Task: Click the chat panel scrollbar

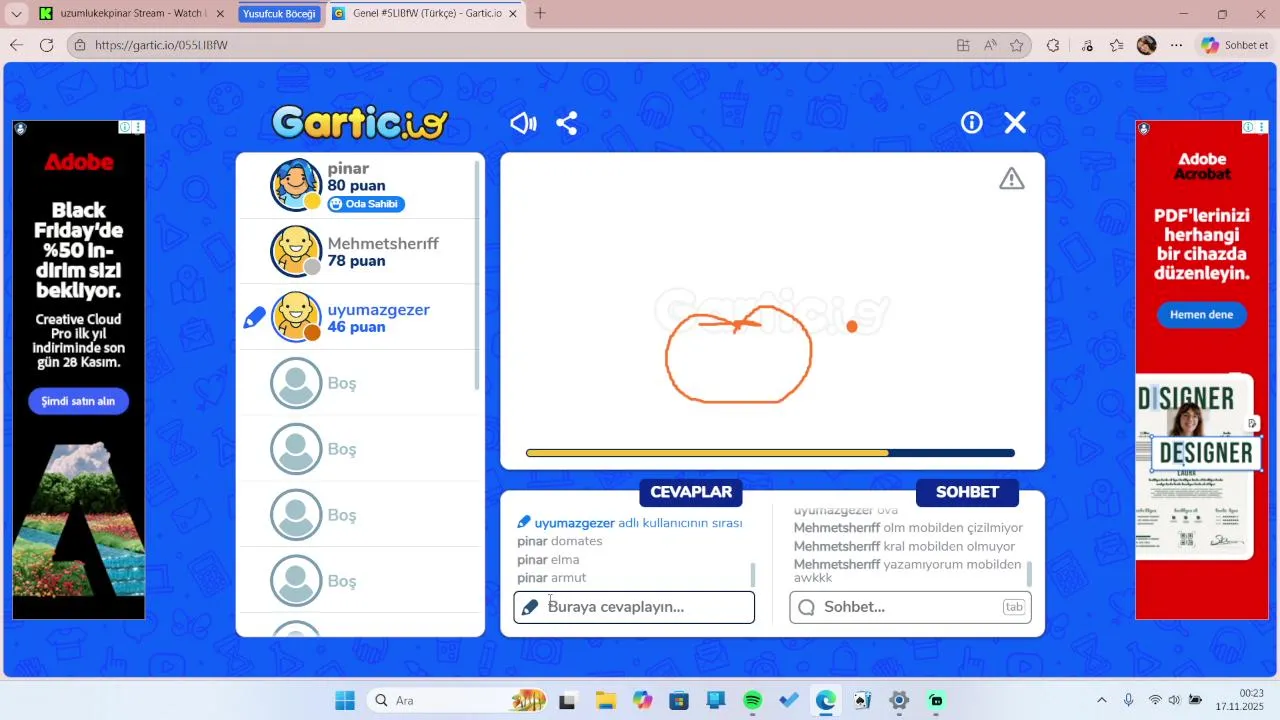Action: click(x=1028, y=575)
